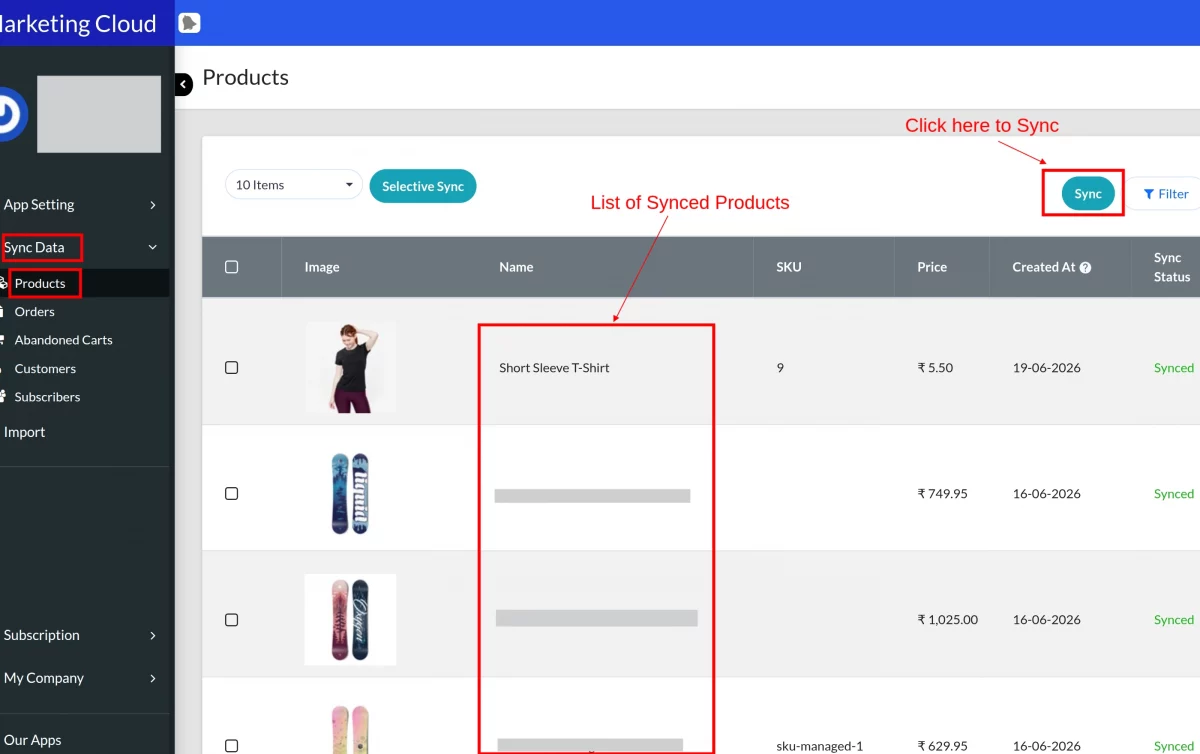Viewport: 1200px width, 754px height.
Task: Click the Products page heading
Action: click(x=245, y=78)
